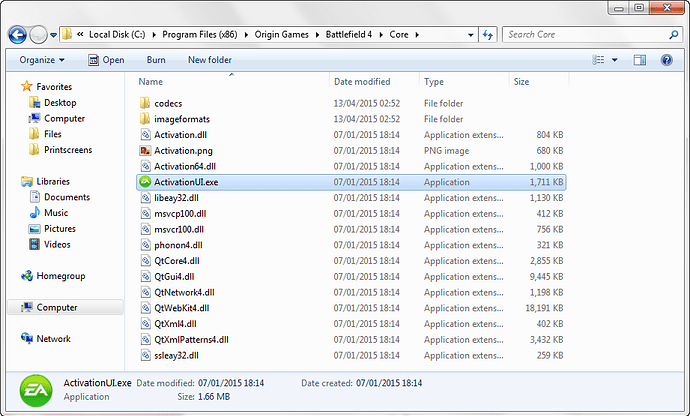Click the change view icon
Image resolution: width=690 pixels, height=416 pixels.
(x=598, y=60)
